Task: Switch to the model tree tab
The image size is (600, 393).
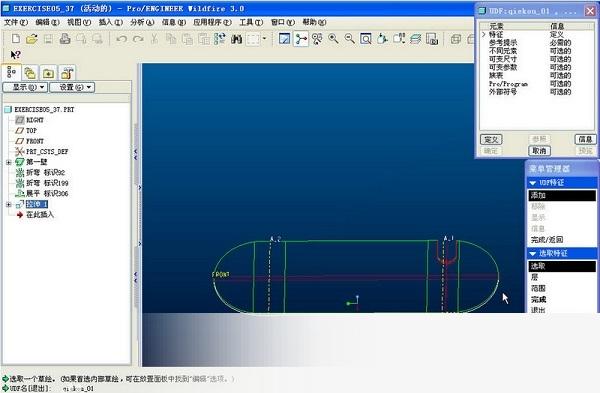Action: pyautogui.click(x=11, y=72)
